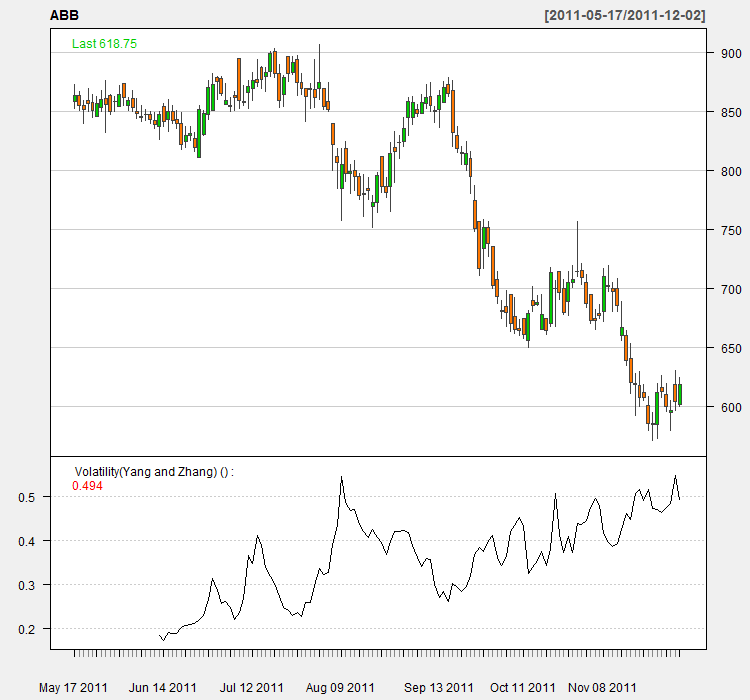Click the volatility peak around Aug 09 2011
Image resolution: width=750 pixels, height=700 pixels.
(x=342, y=477)
